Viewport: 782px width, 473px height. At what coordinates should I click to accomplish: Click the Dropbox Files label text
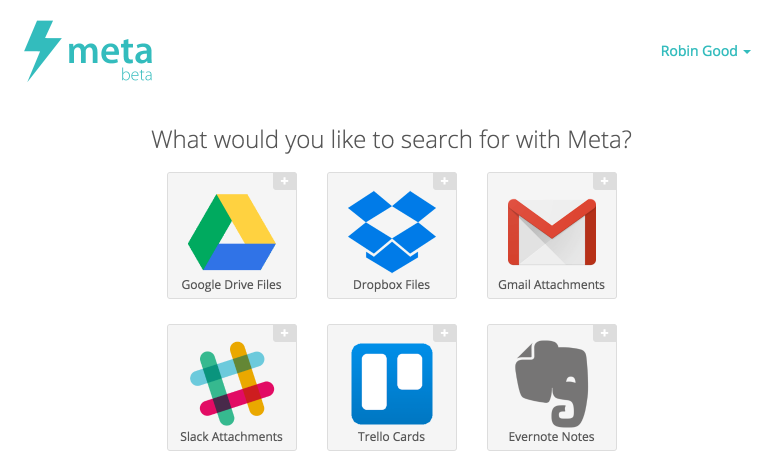(x=391, y=285)
